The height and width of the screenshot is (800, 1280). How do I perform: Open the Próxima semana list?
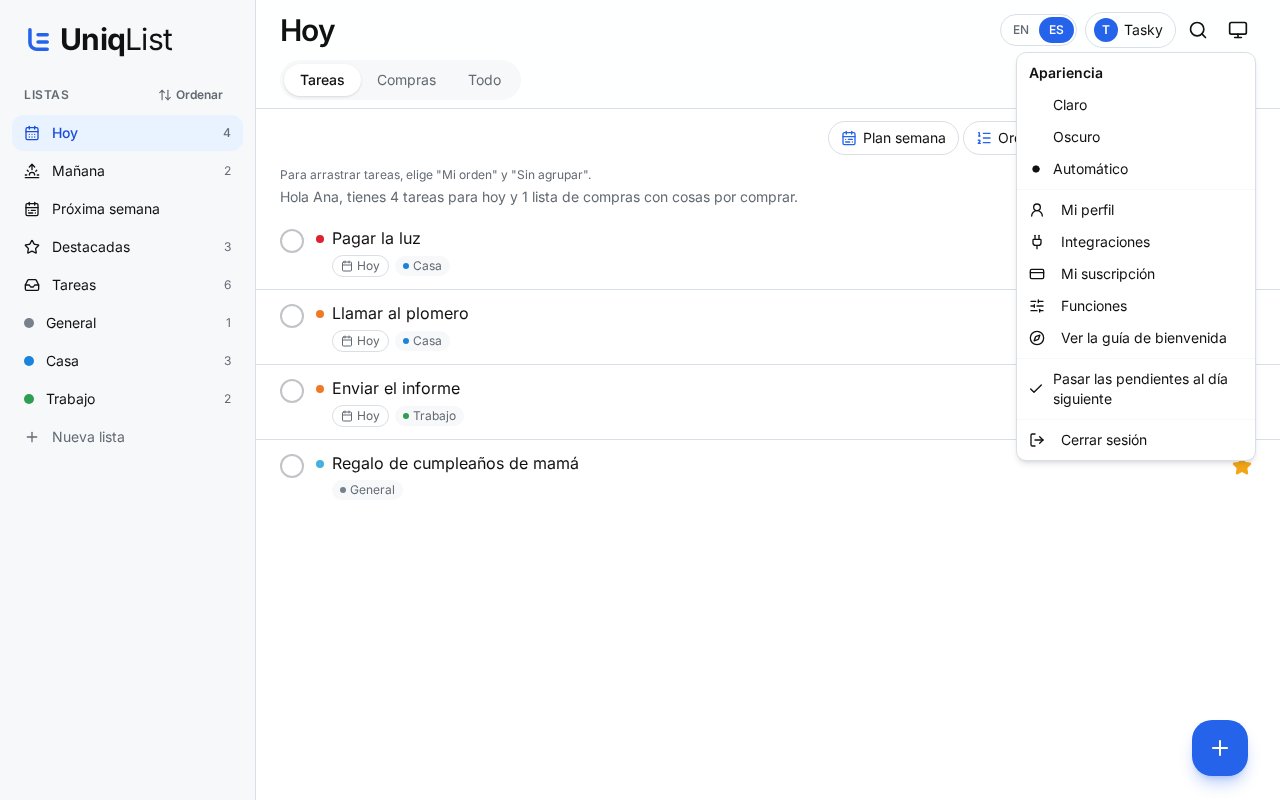127,209
